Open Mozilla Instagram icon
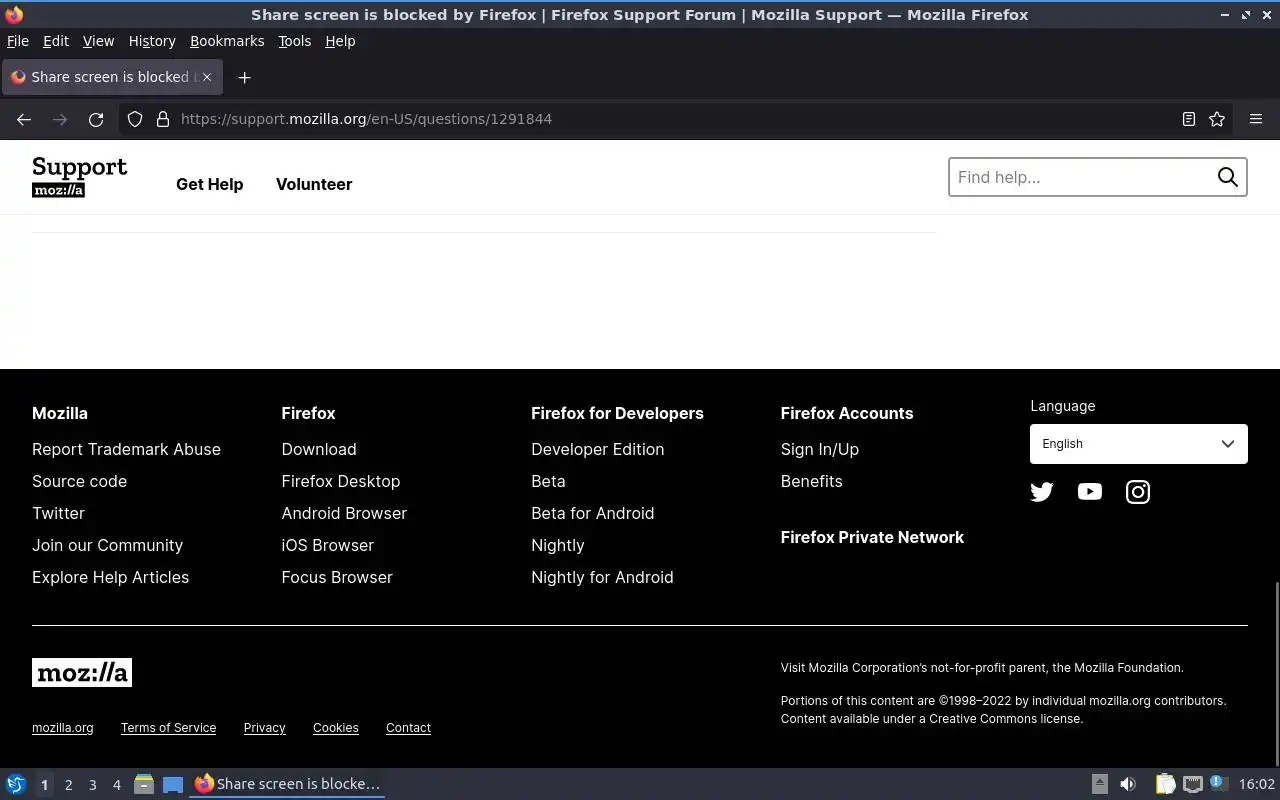 coord(1138,492)
